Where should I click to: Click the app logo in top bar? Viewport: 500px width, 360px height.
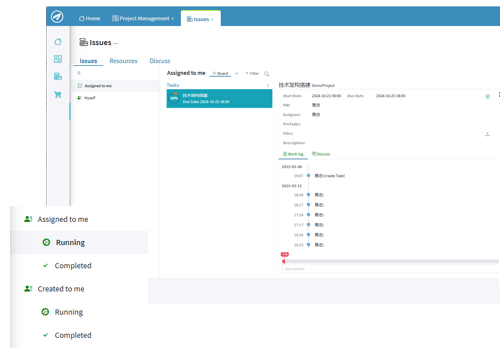click(57, 17)
